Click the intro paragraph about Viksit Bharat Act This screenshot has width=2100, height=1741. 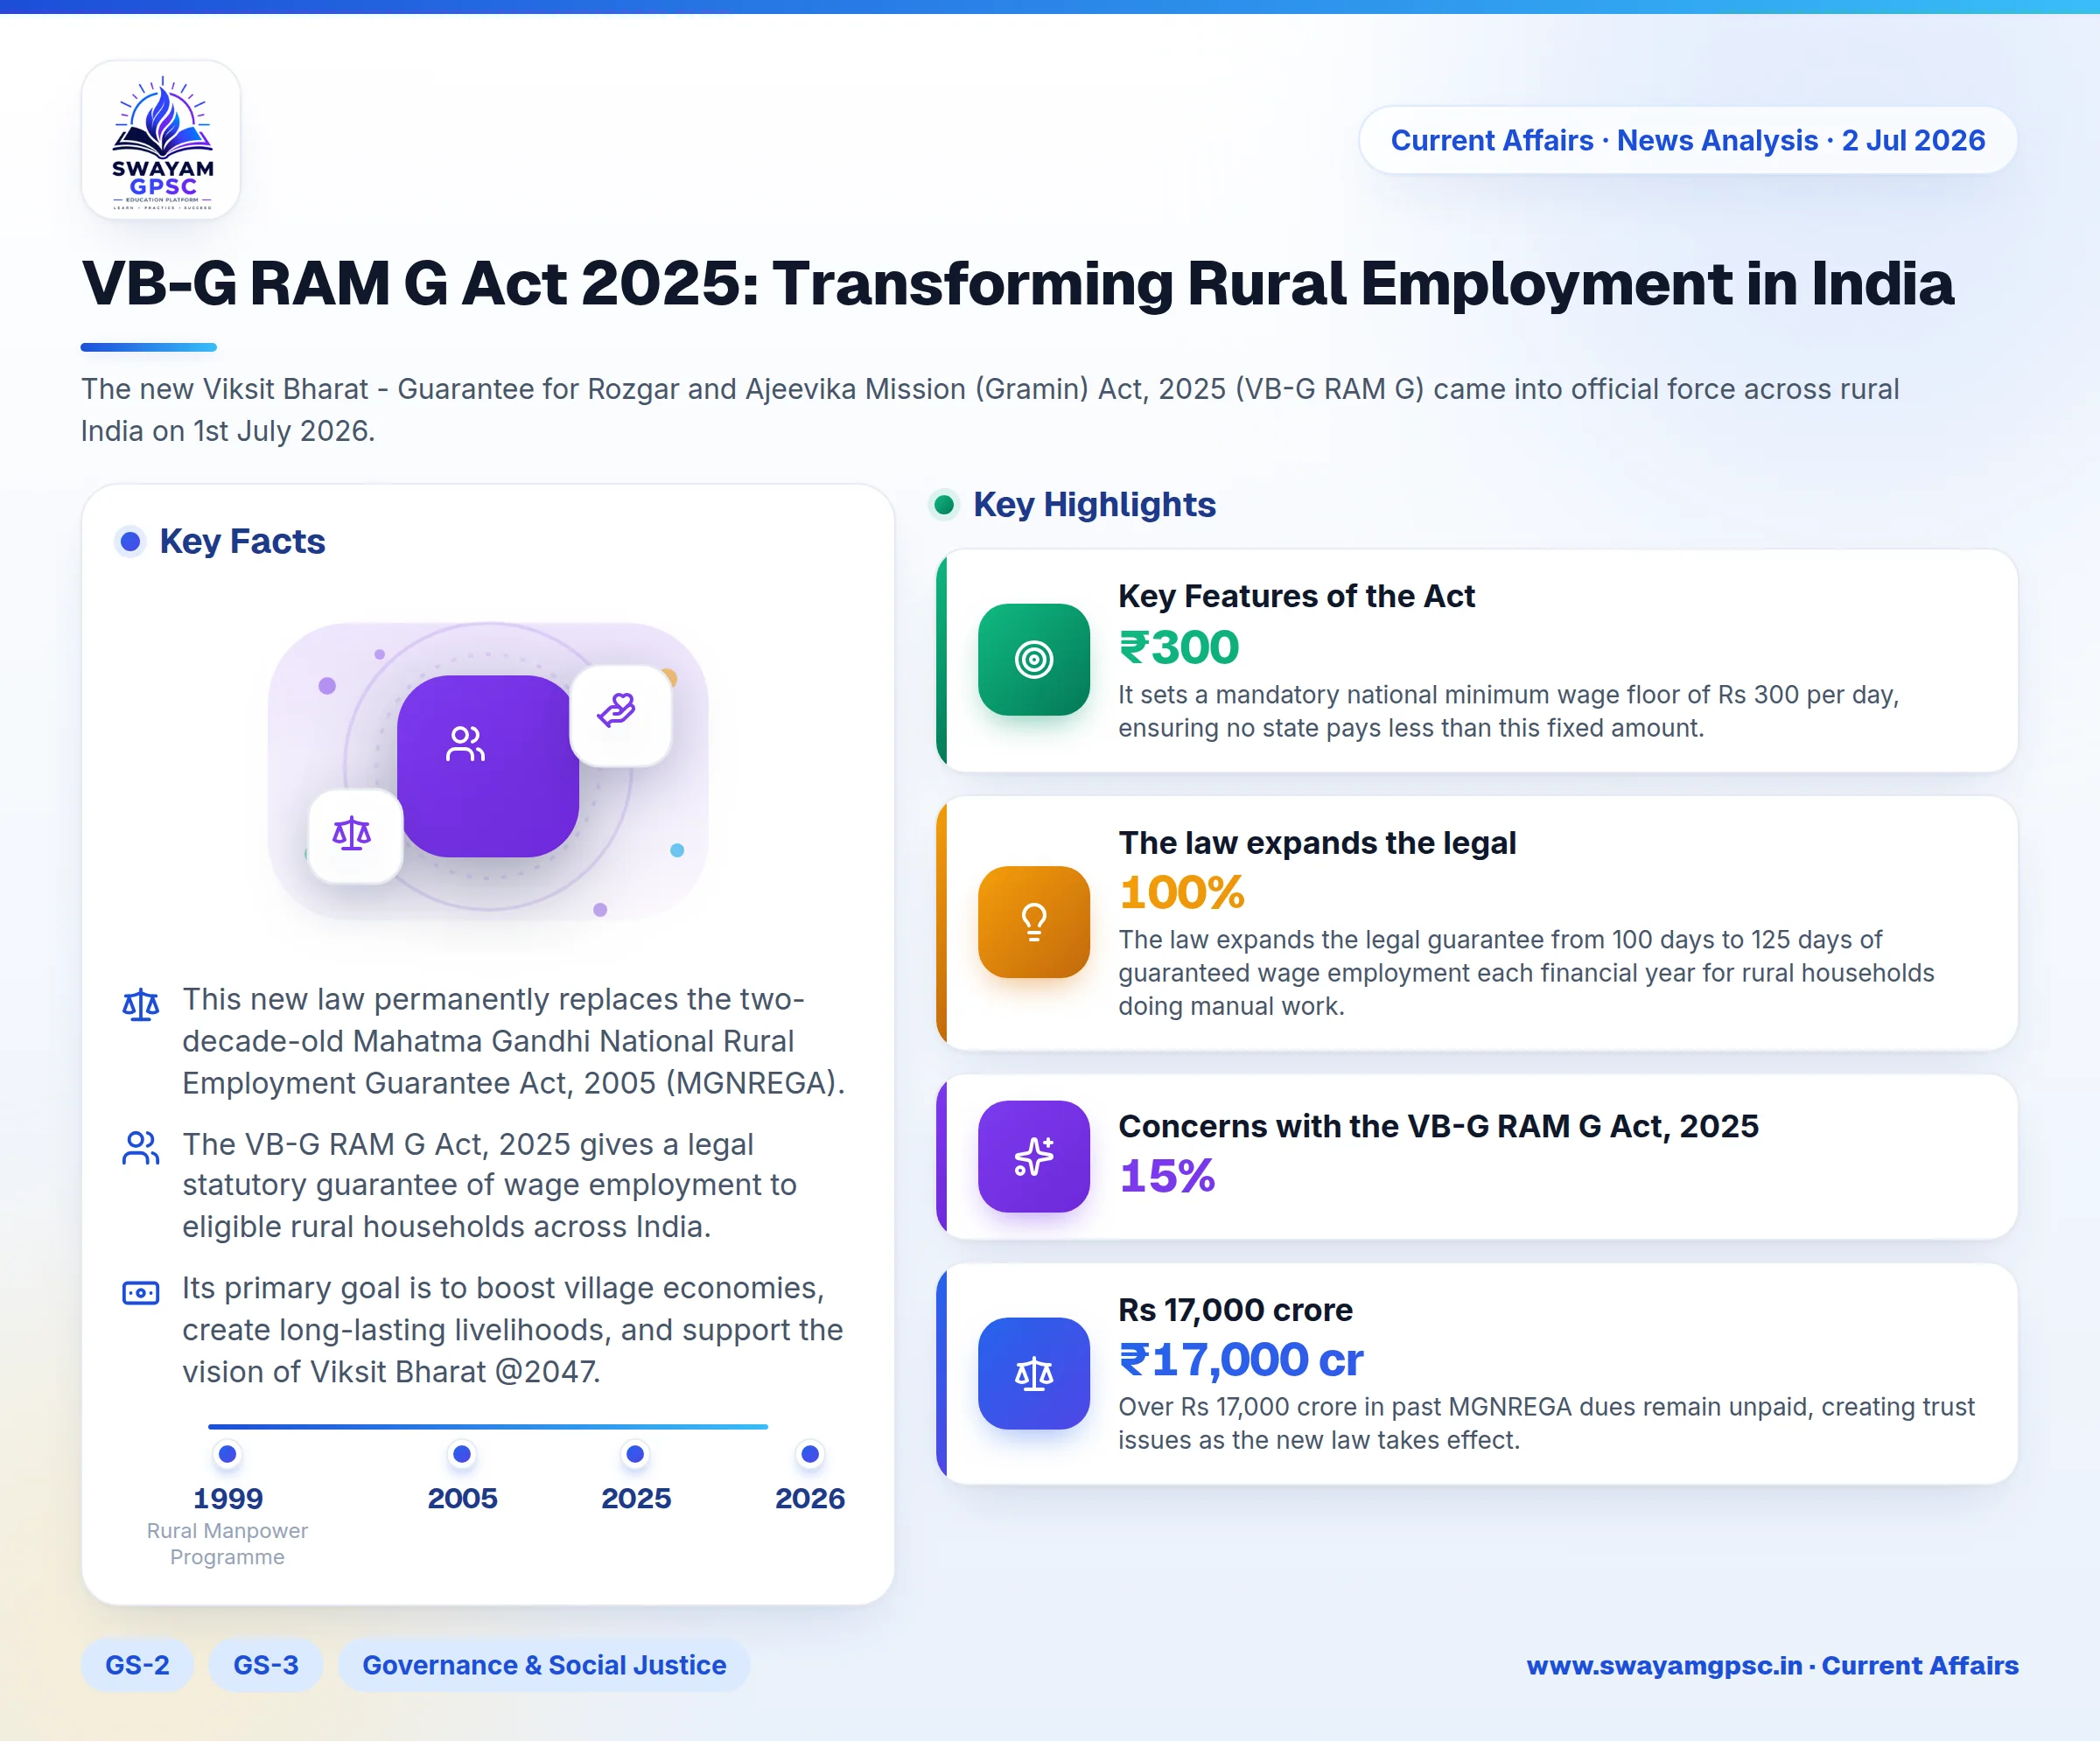click(x=990, y=410)
